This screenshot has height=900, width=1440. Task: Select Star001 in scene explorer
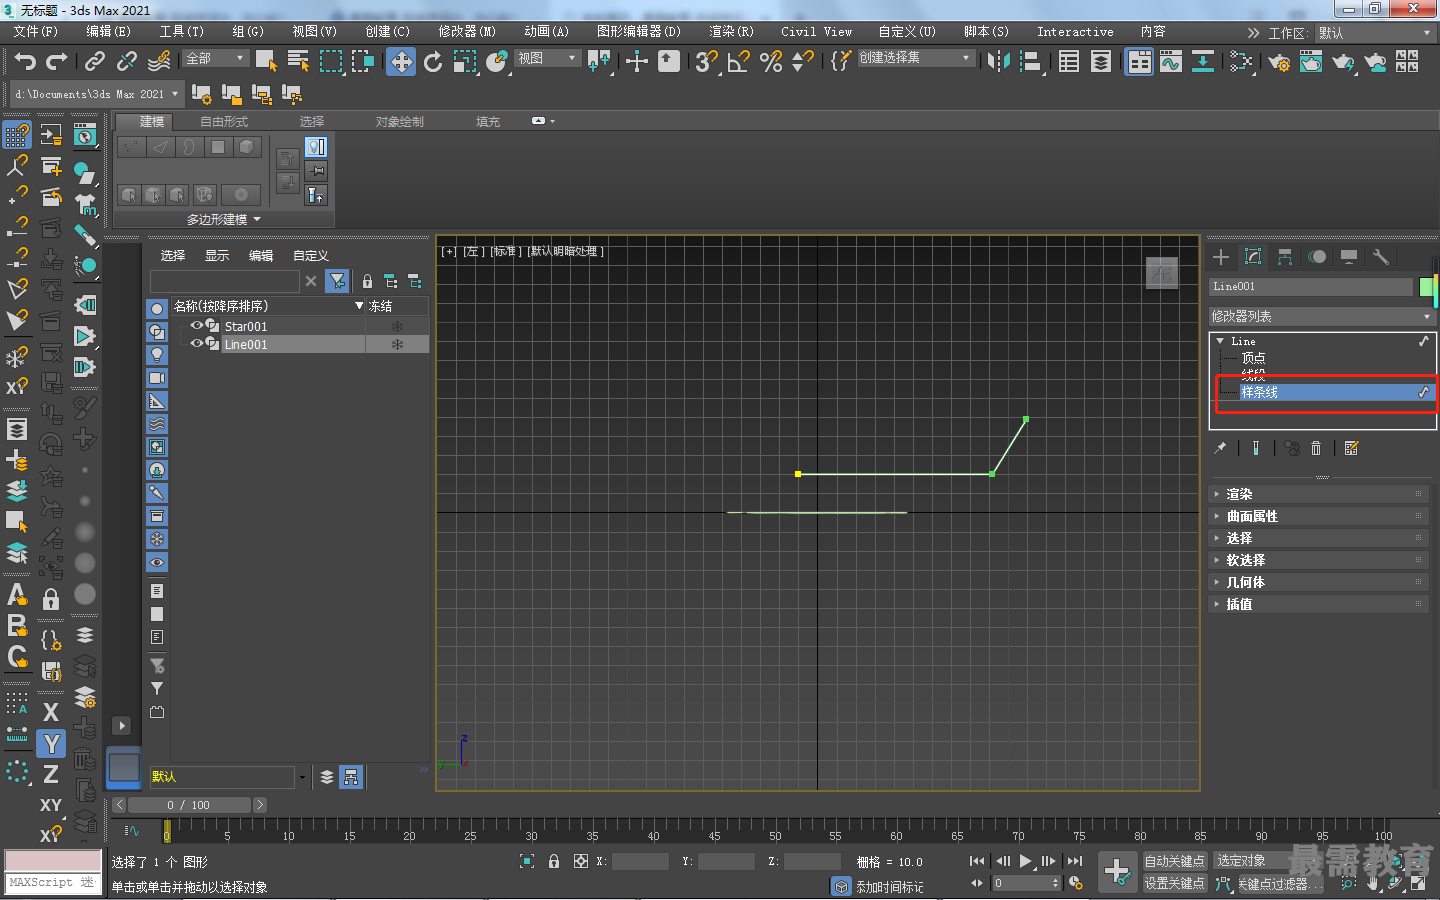pyautogui.click(x=246, y=326)
